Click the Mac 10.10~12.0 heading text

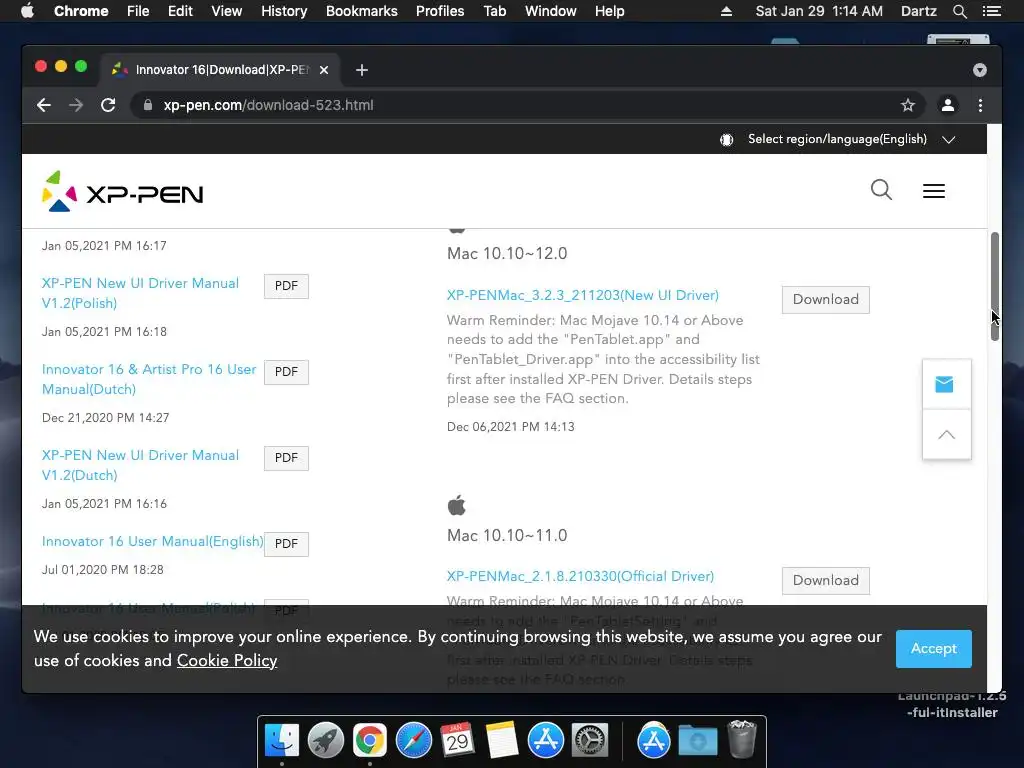pyautogui.click(x=507, y=253)
